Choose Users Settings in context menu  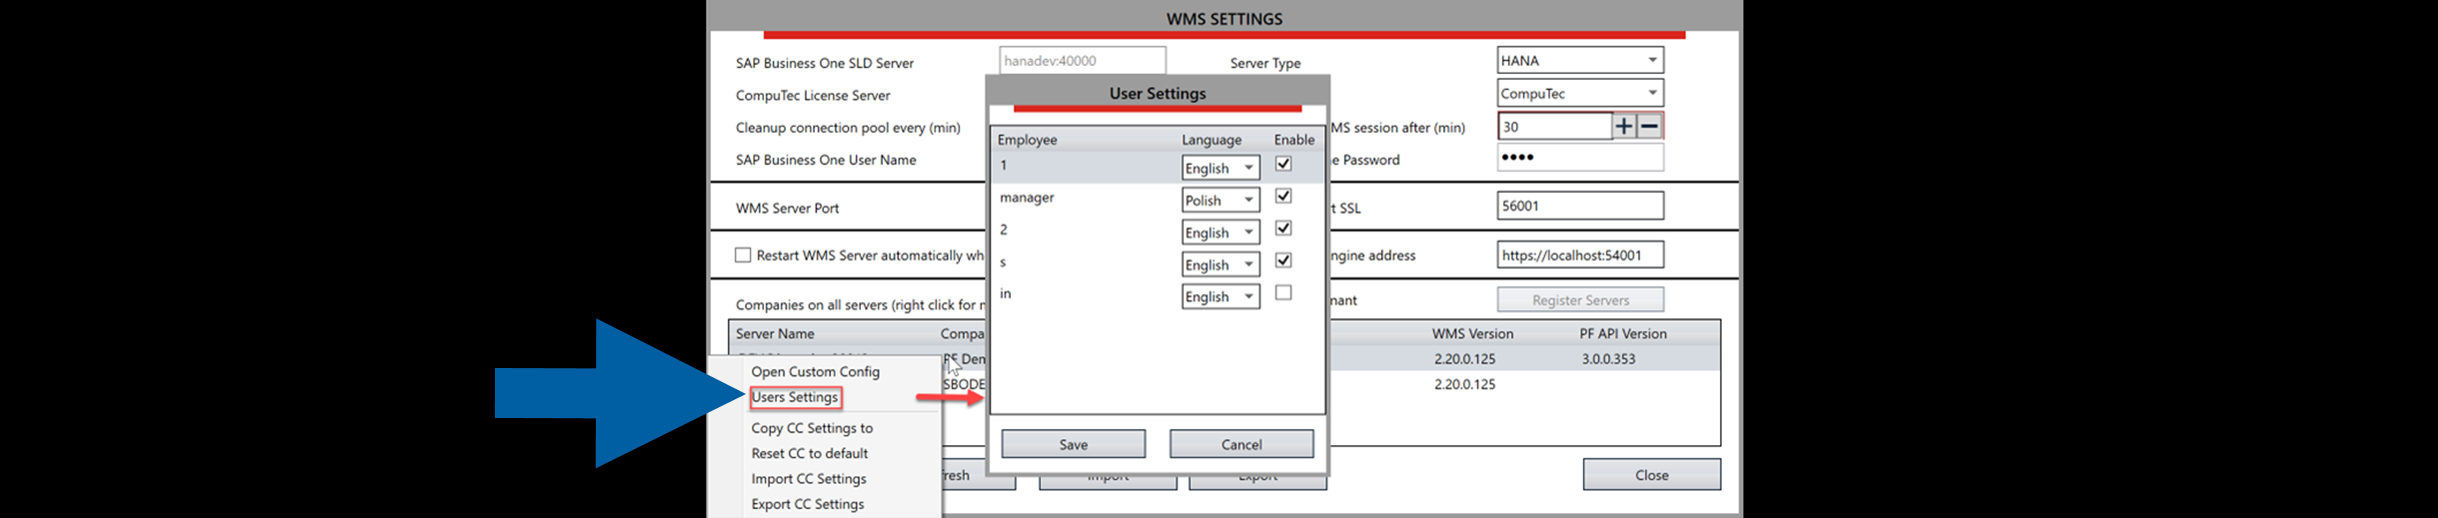(x=795, y=397)
